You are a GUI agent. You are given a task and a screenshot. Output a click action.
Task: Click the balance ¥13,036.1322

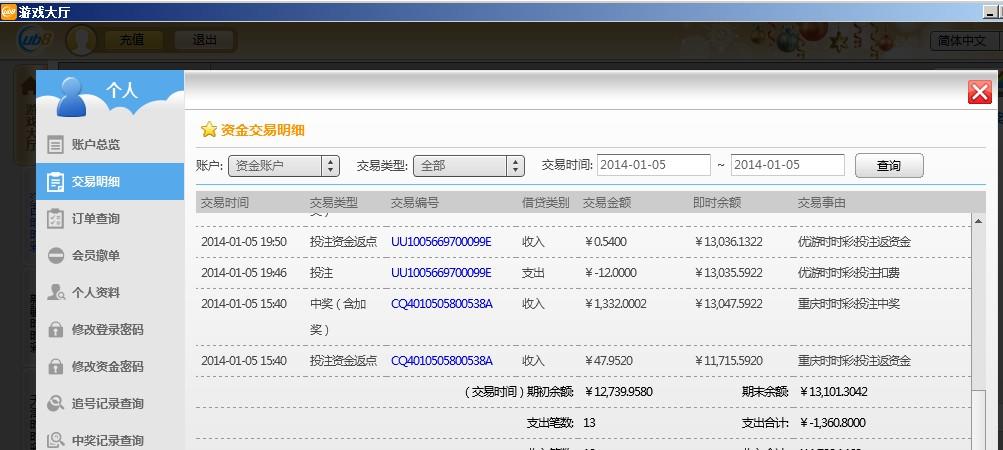[728, 242]
